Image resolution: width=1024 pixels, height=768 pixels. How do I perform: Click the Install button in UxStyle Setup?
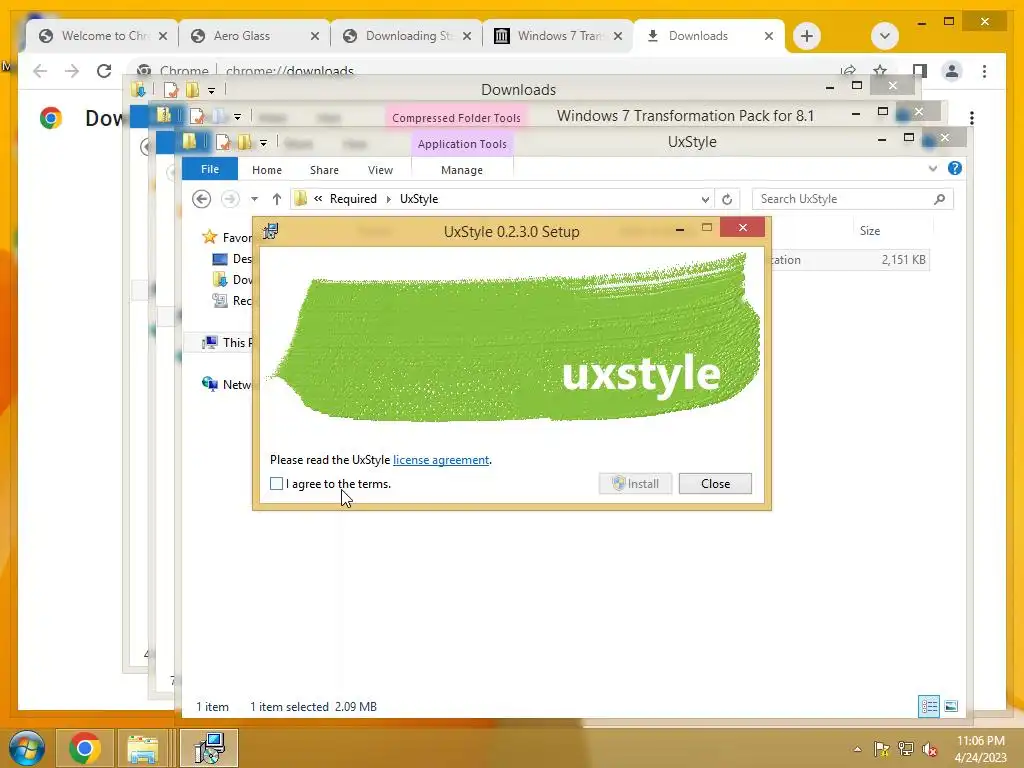tap(635, 484)
